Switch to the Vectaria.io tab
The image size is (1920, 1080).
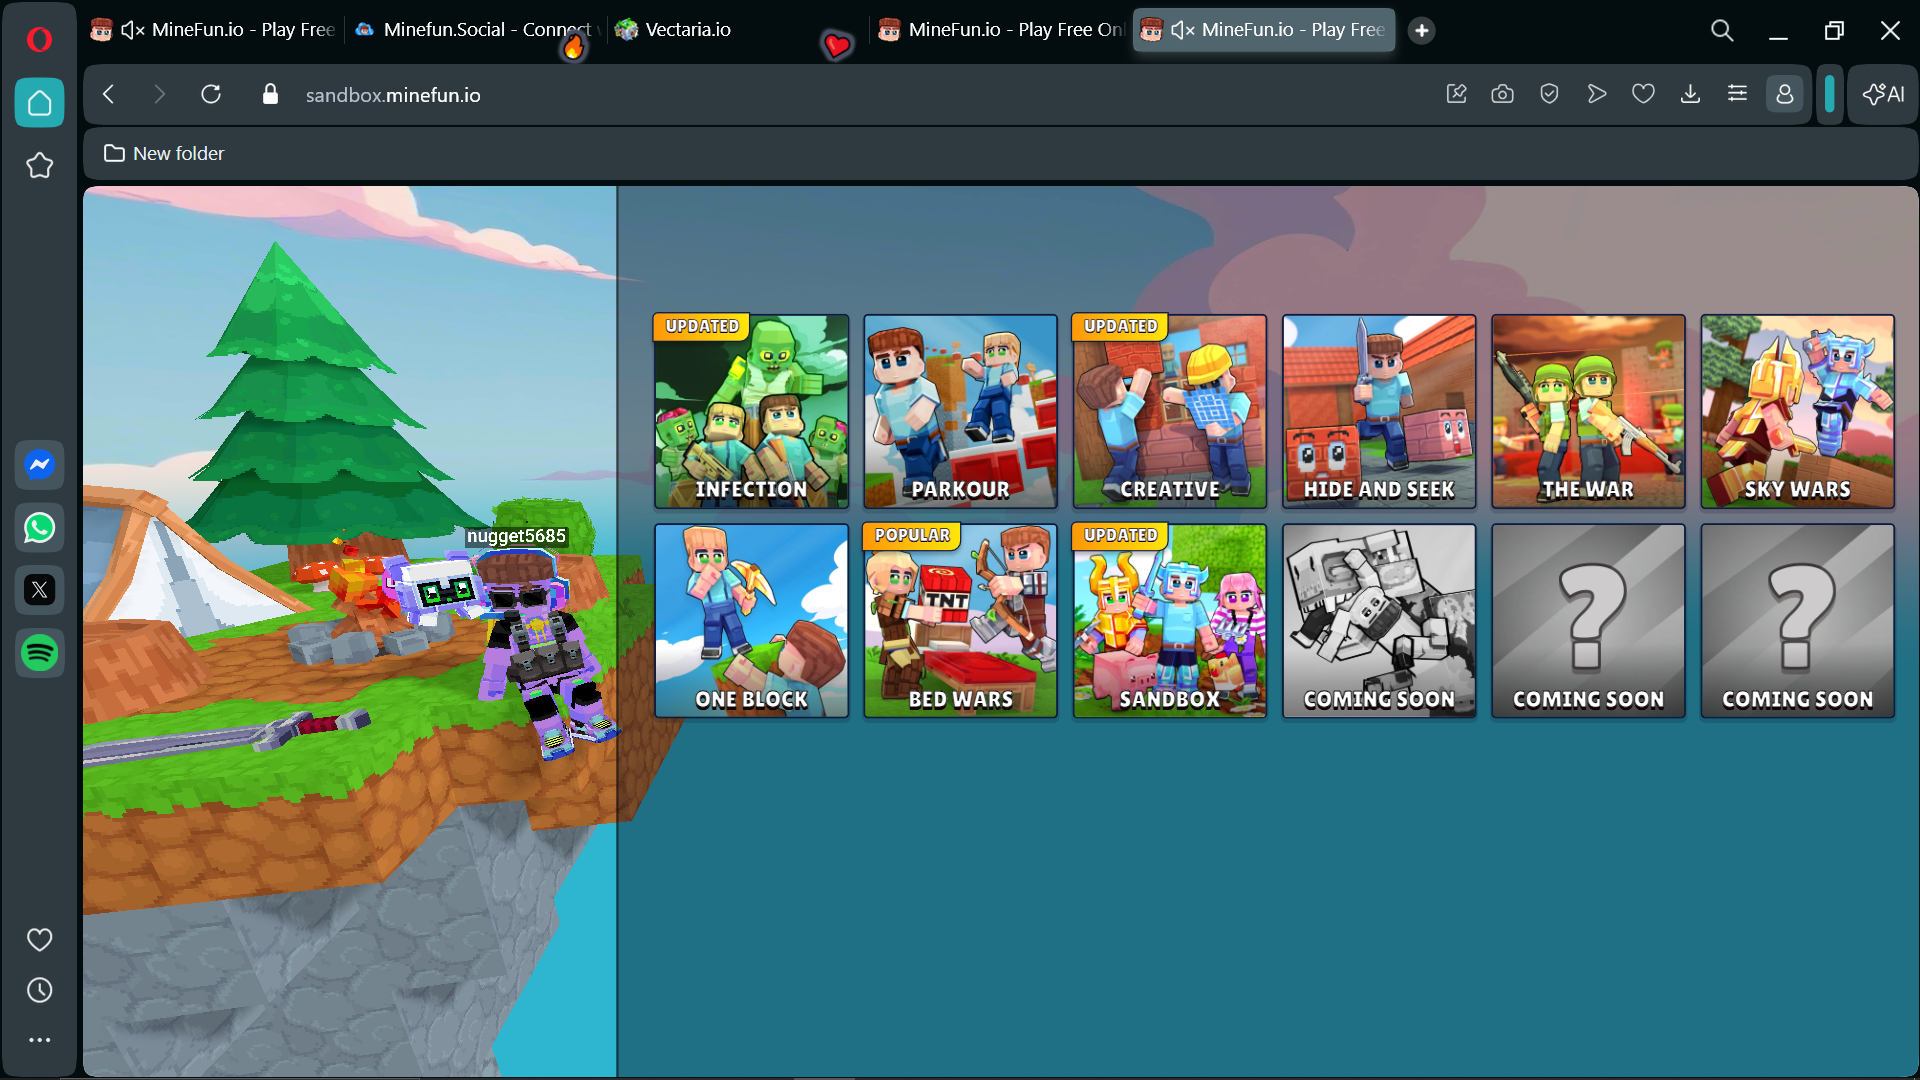(687, 30)
